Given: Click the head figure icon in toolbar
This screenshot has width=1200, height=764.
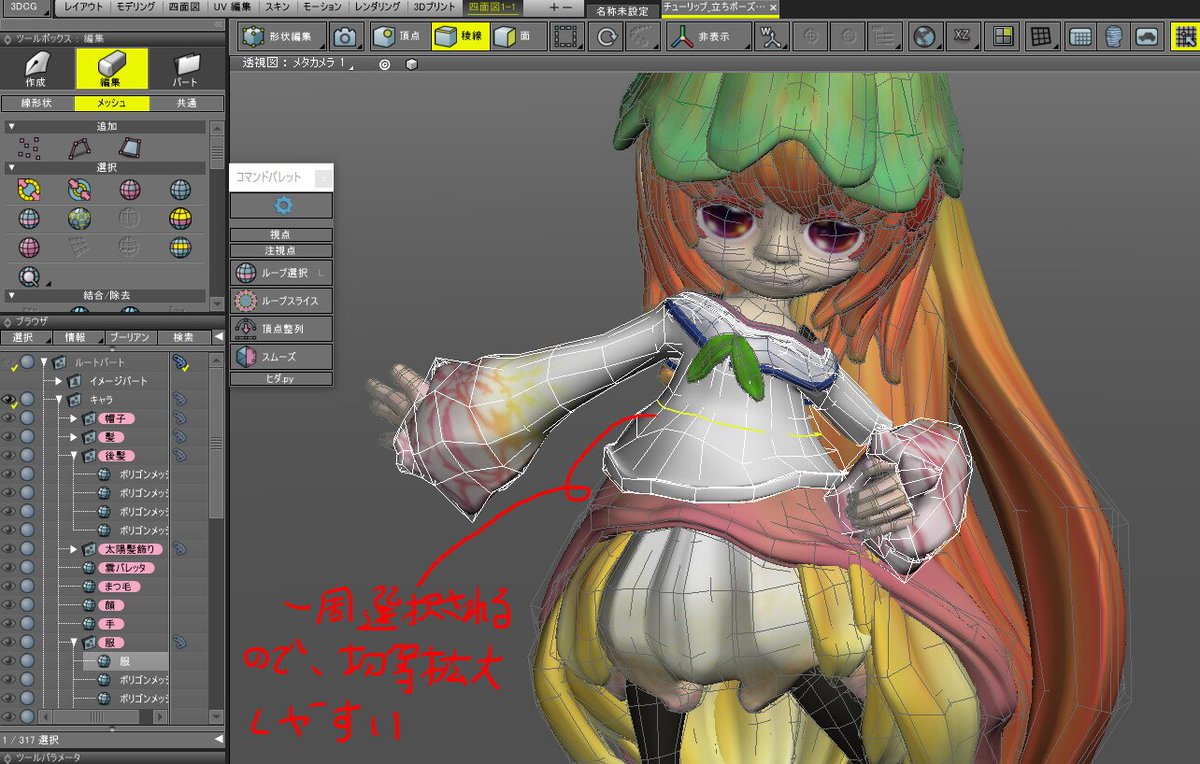Looking at the screenshot, I should pyautogui.click(x=1113, y=37).
